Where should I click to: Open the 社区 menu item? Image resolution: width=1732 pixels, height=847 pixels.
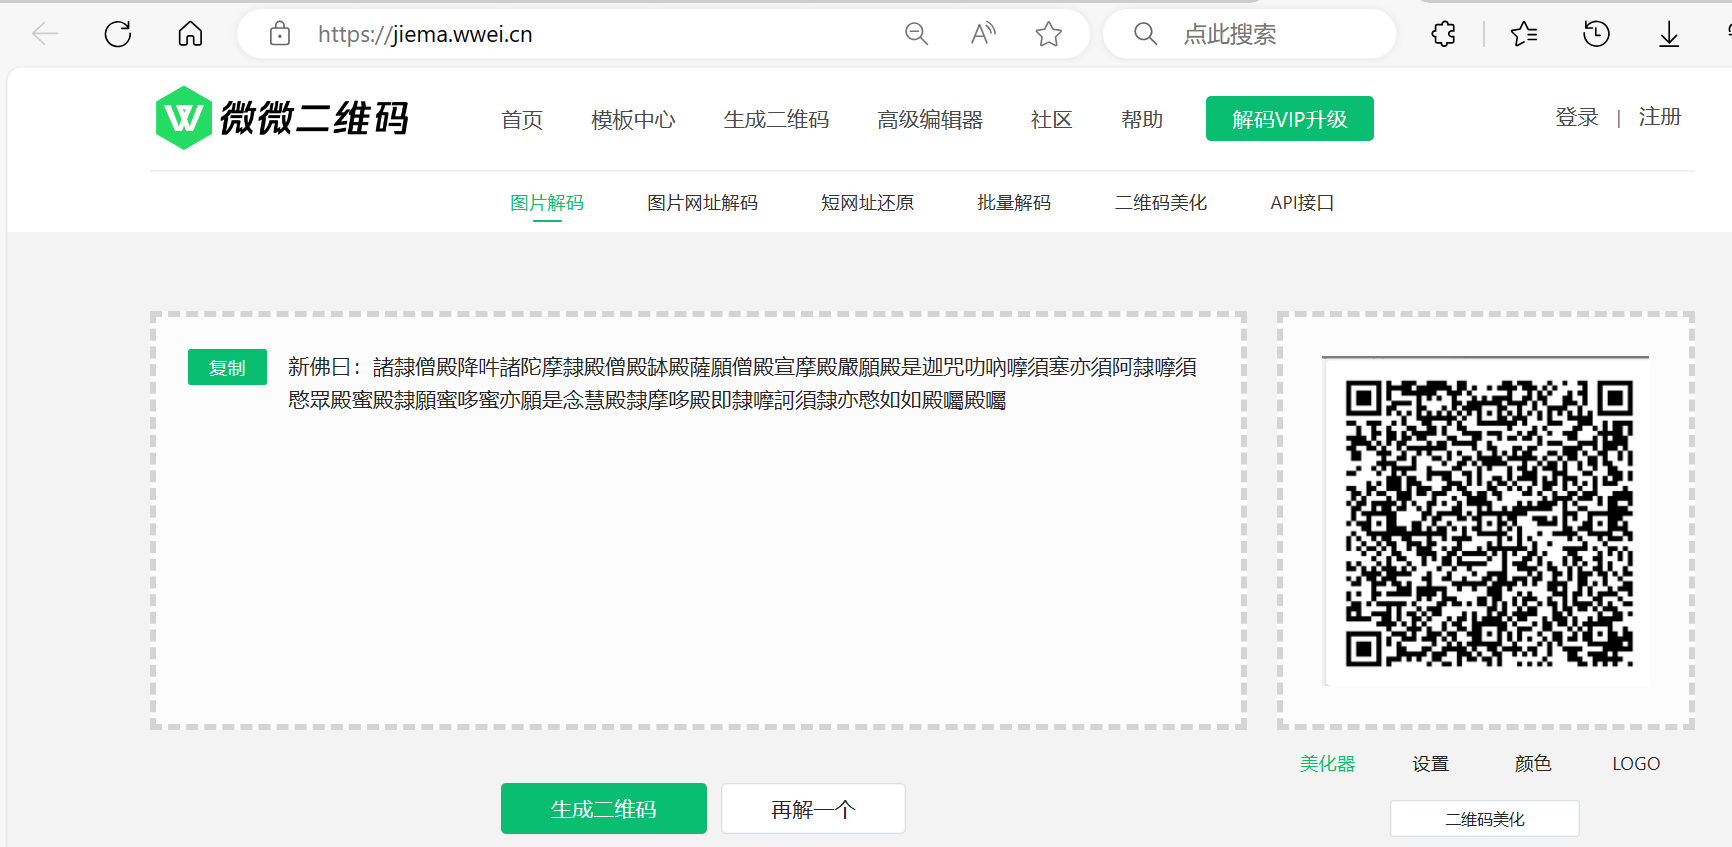(1051, 120)
